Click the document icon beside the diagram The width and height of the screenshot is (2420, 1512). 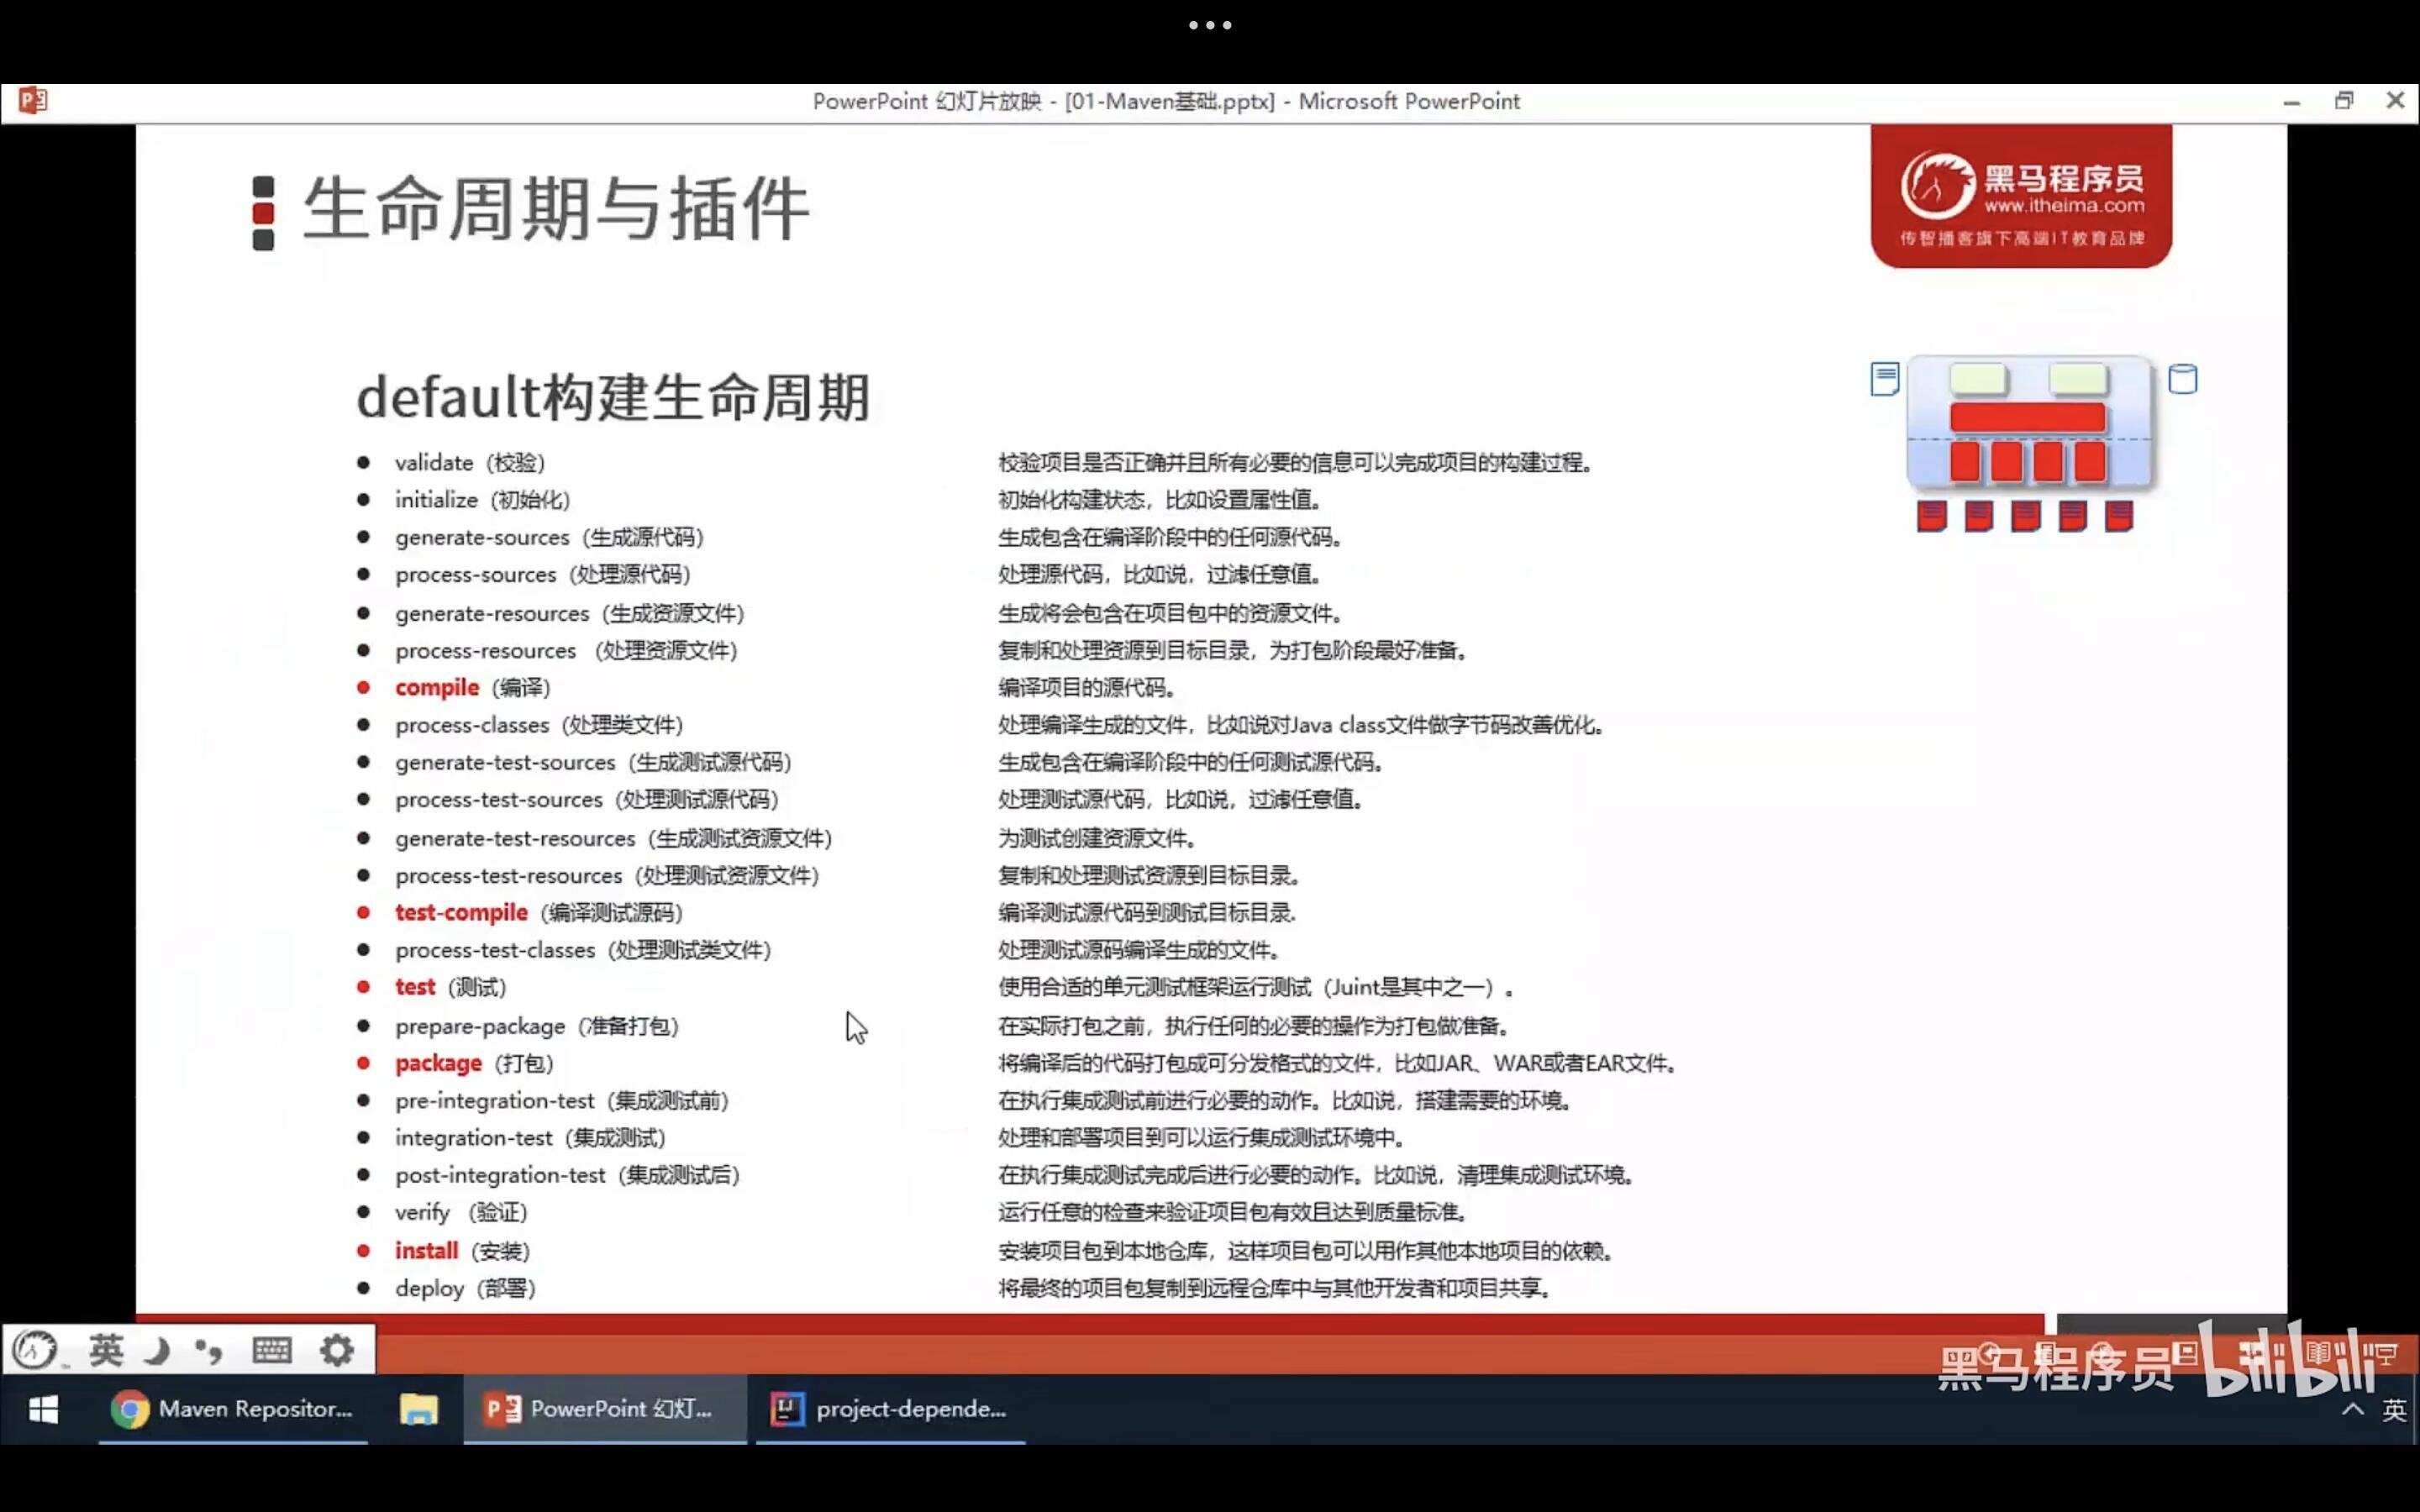tap(1885, 379)
